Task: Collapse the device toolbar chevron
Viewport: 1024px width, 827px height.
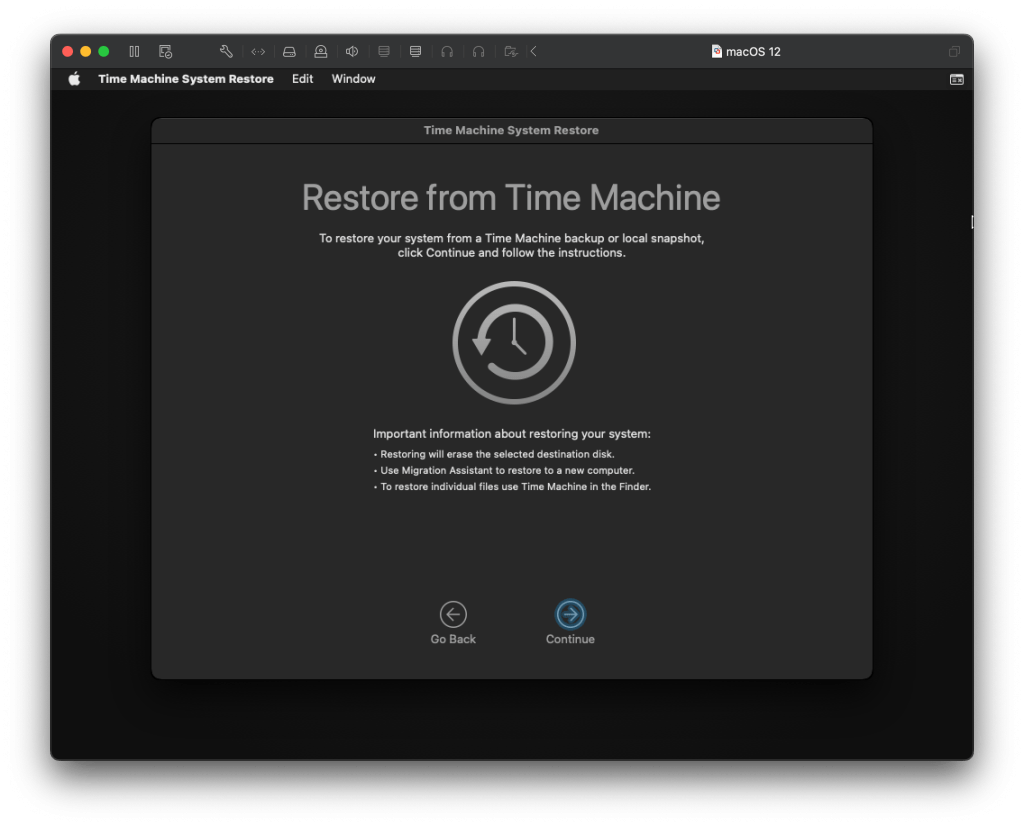Action: tap(534, 52)
